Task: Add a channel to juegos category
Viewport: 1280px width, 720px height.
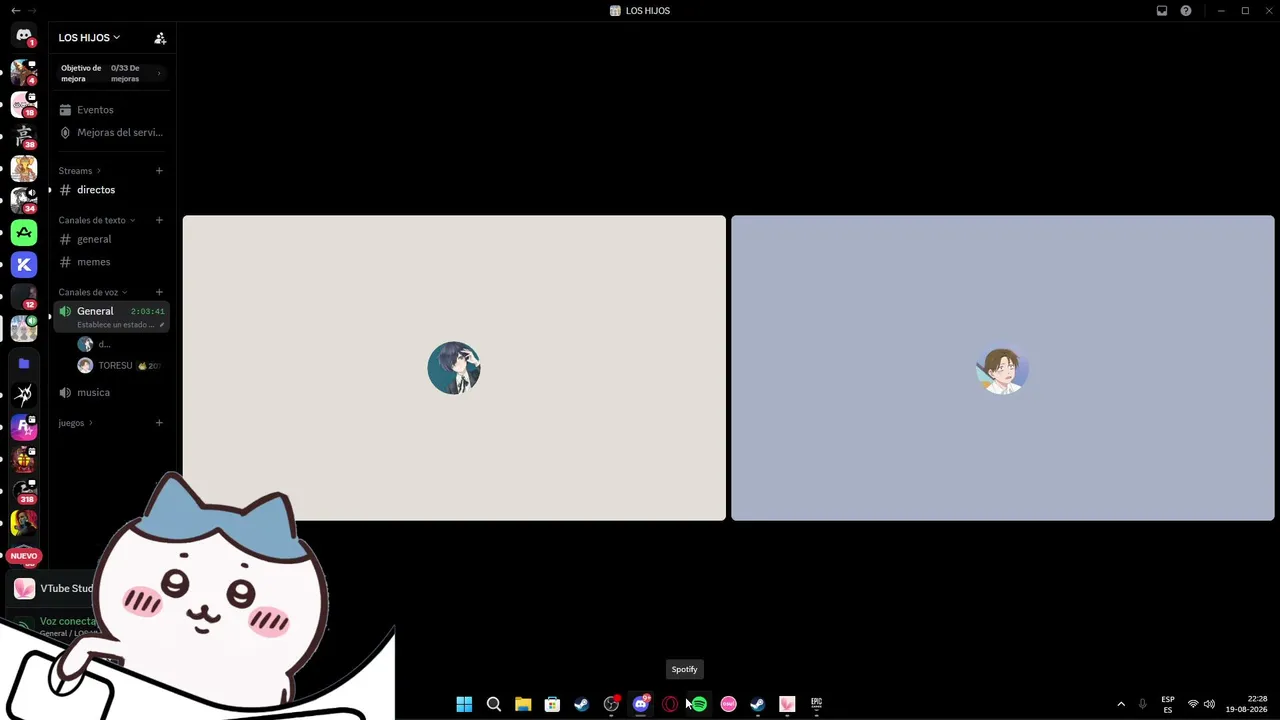Action: [x=159, y=423]
